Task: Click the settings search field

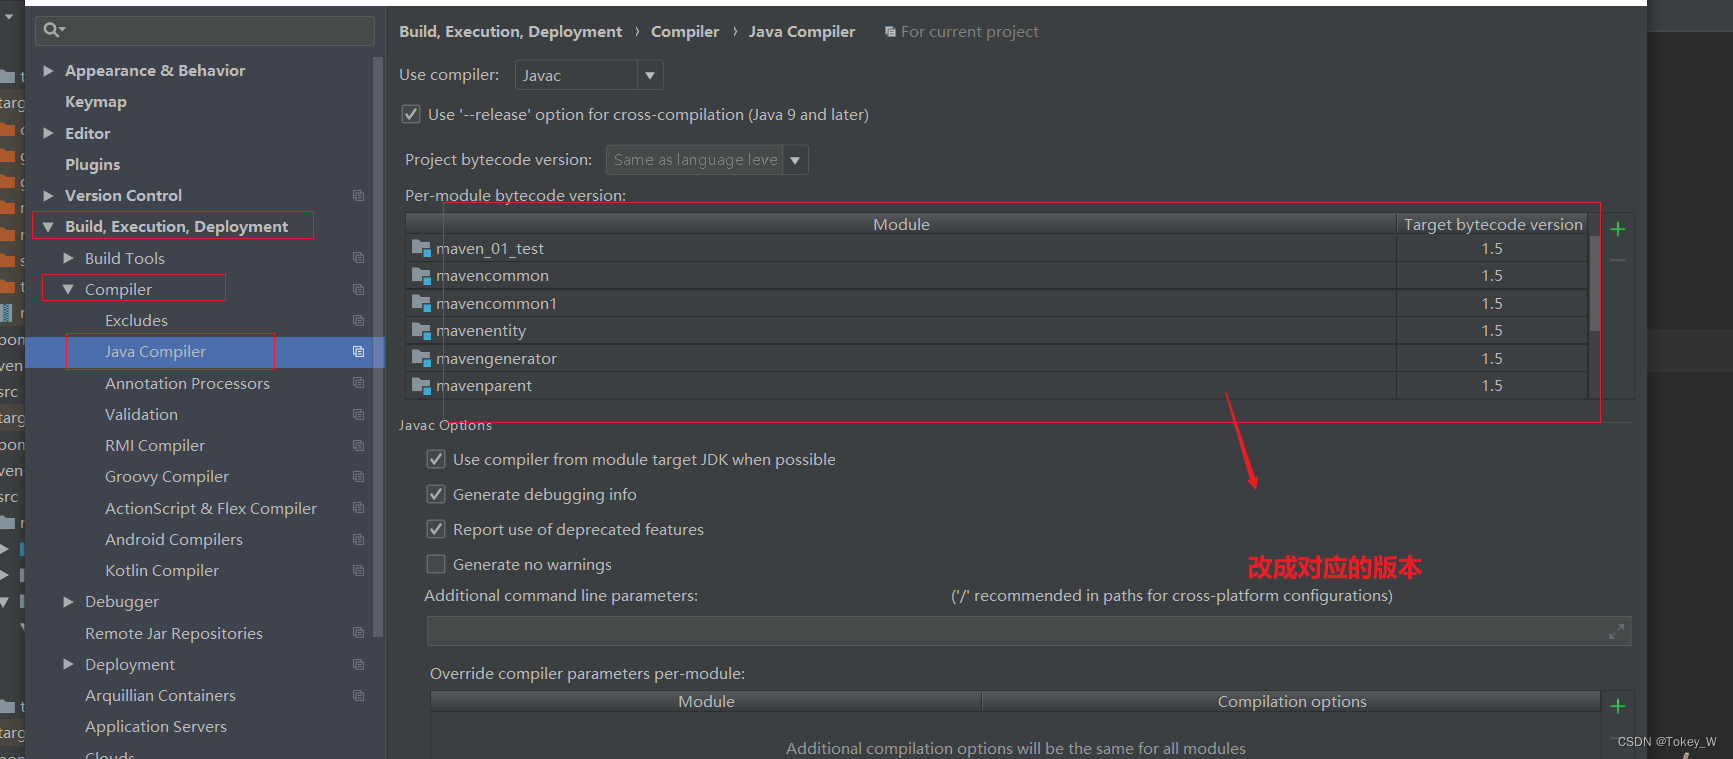Action: (205, 30)
